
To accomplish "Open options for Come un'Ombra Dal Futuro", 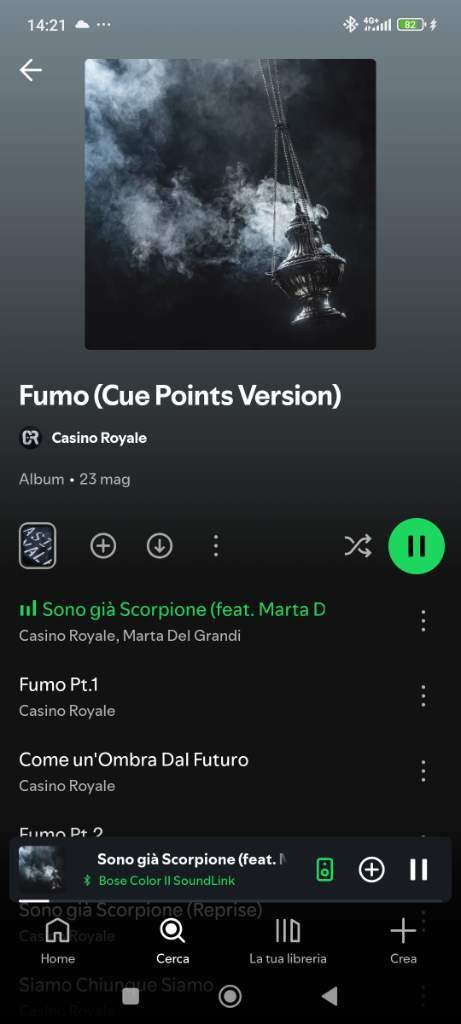I will coord(423,771).
